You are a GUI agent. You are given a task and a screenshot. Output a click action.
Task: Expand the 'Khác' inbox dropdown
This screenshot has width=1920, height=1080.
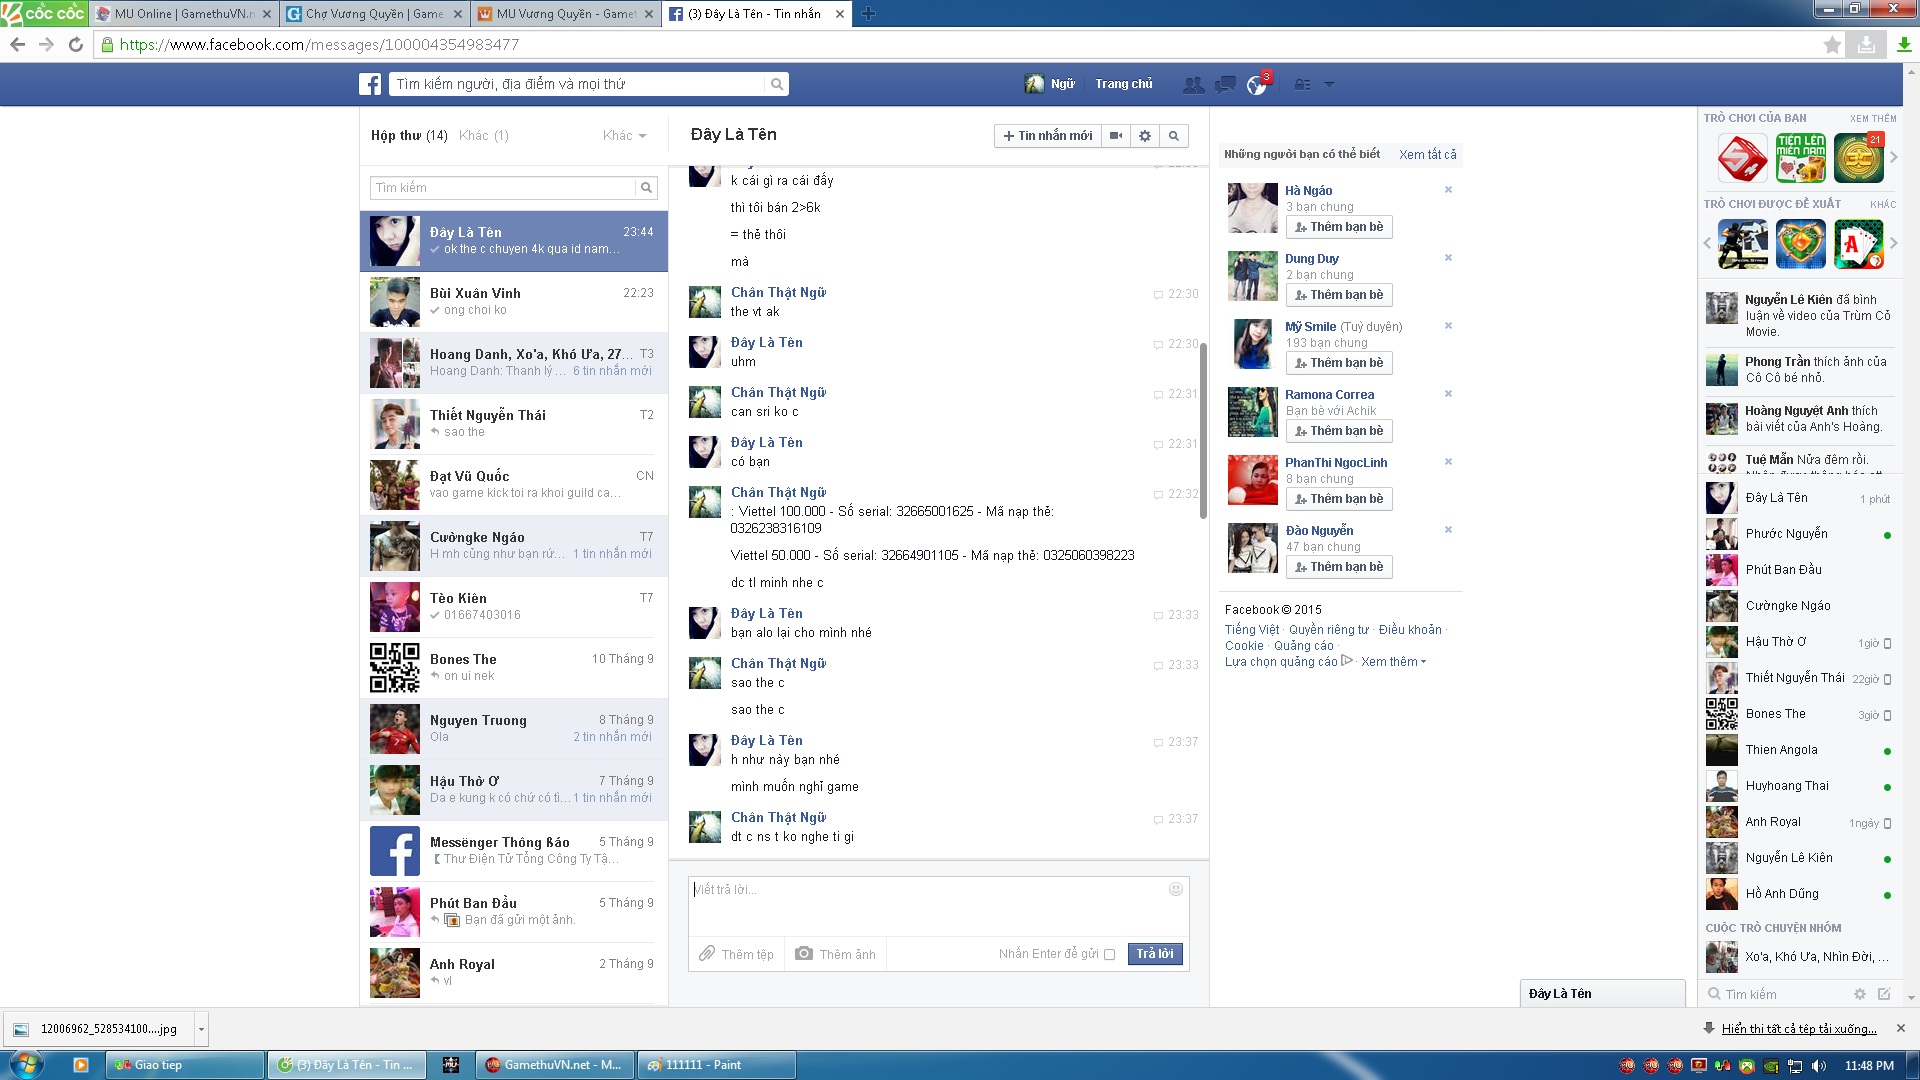point(625,136)
